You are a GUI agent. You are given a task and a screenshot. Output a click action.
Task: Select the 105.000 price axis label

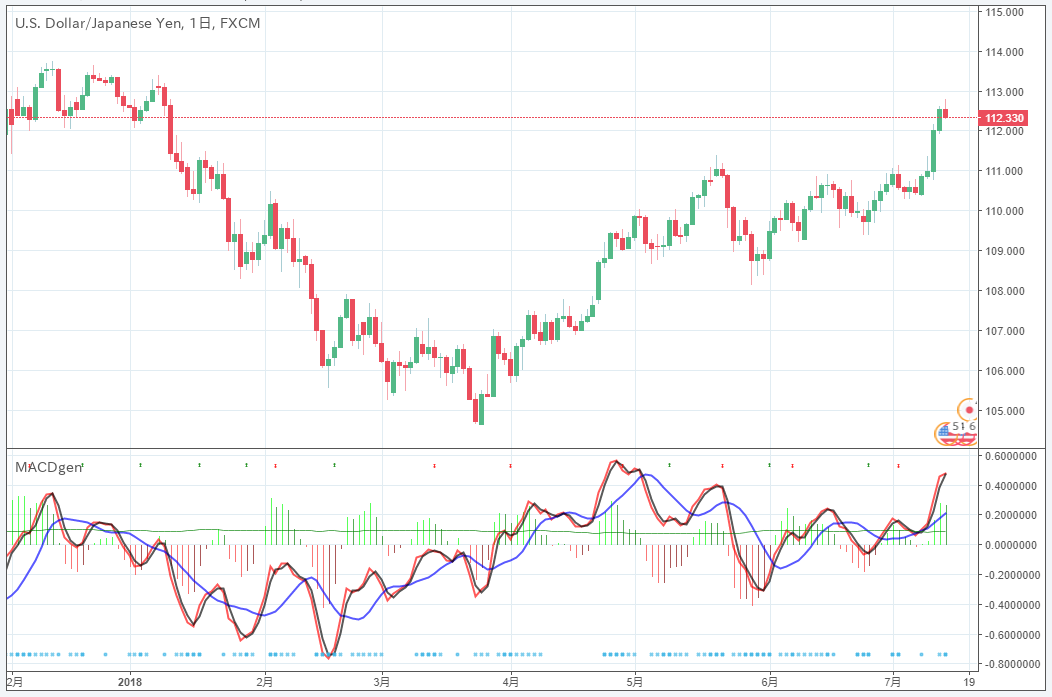click(1004, 411)
